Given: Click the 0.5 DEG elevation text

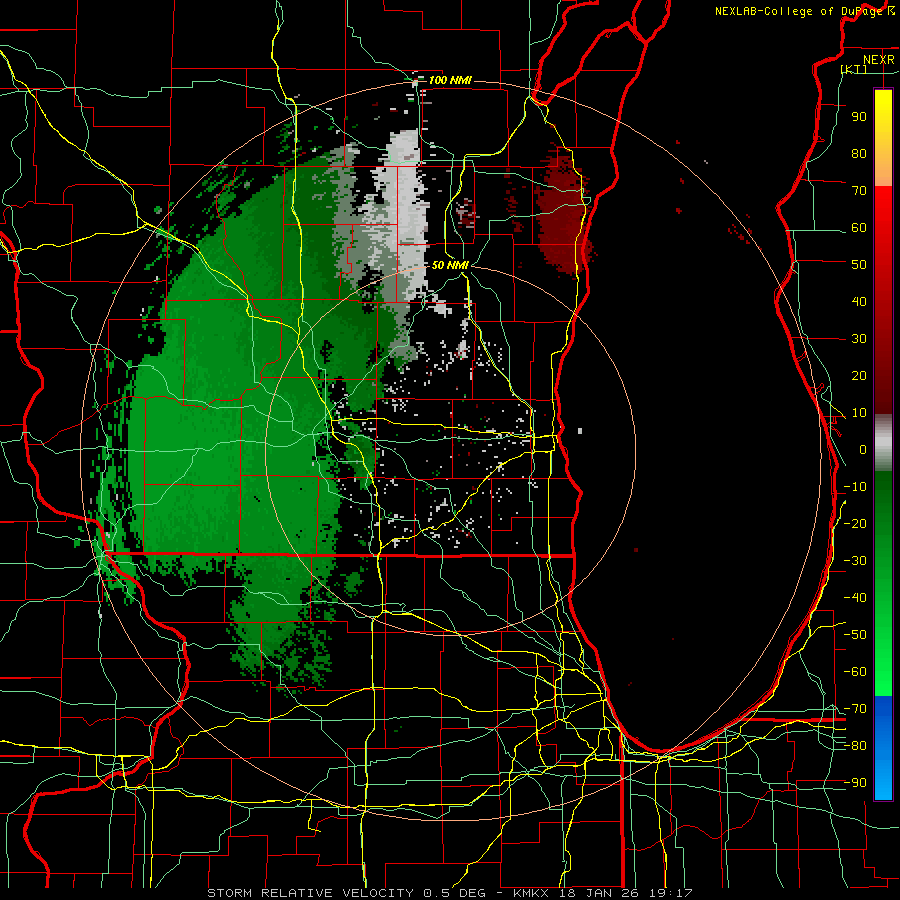Looking at the screenshot, I should coord(455,893).
